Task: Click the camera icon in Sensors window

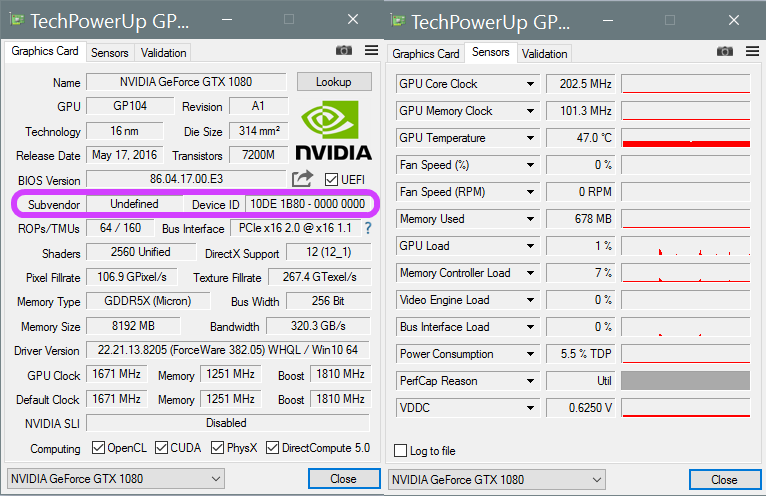Action: coord(726,51)
